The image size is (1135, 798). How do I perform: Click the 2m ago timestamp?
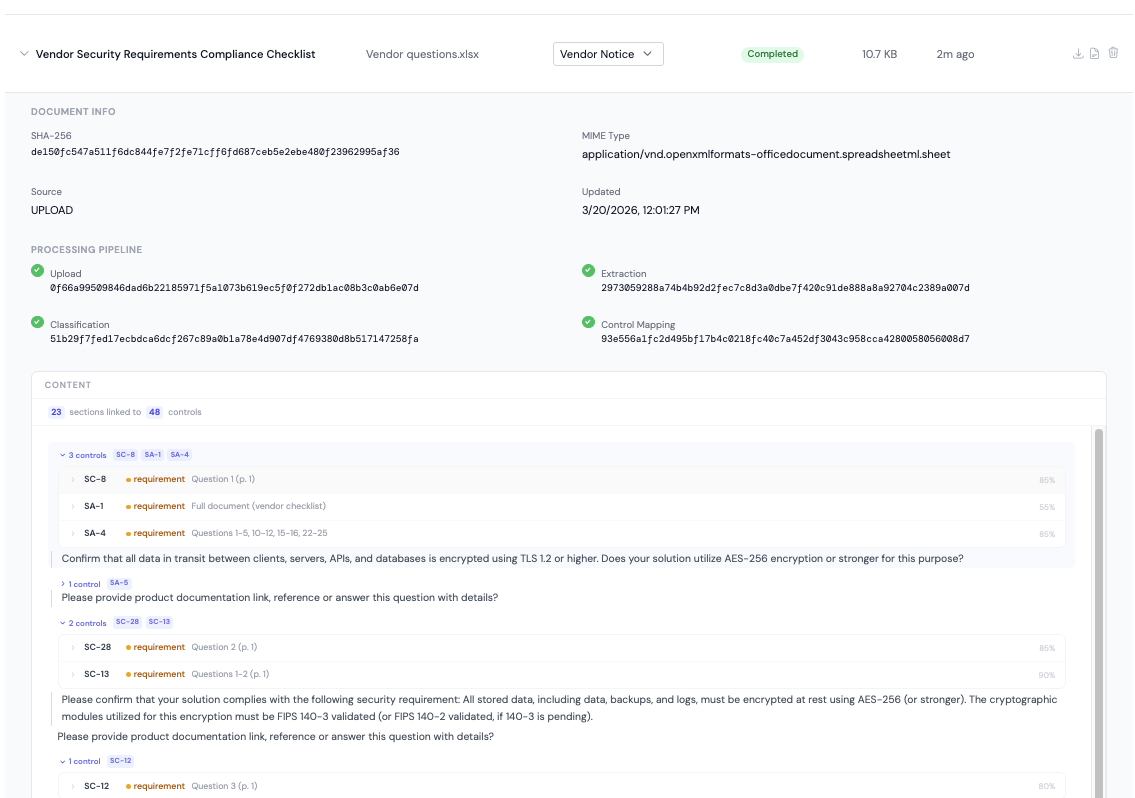955,54
